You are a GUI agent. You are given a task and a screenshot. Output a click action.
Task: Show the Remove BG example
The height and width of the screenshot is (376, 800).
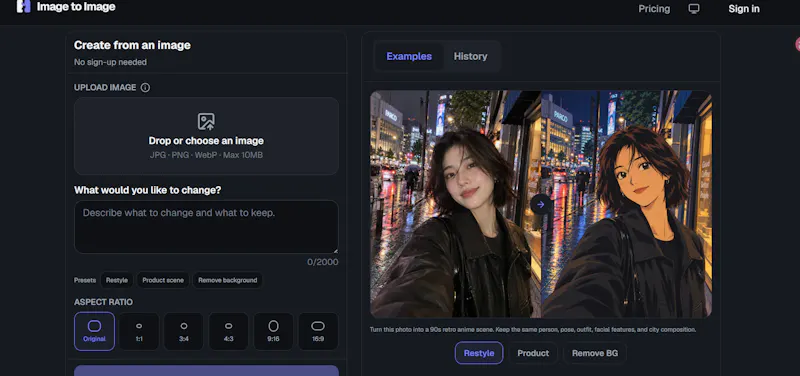595,353
